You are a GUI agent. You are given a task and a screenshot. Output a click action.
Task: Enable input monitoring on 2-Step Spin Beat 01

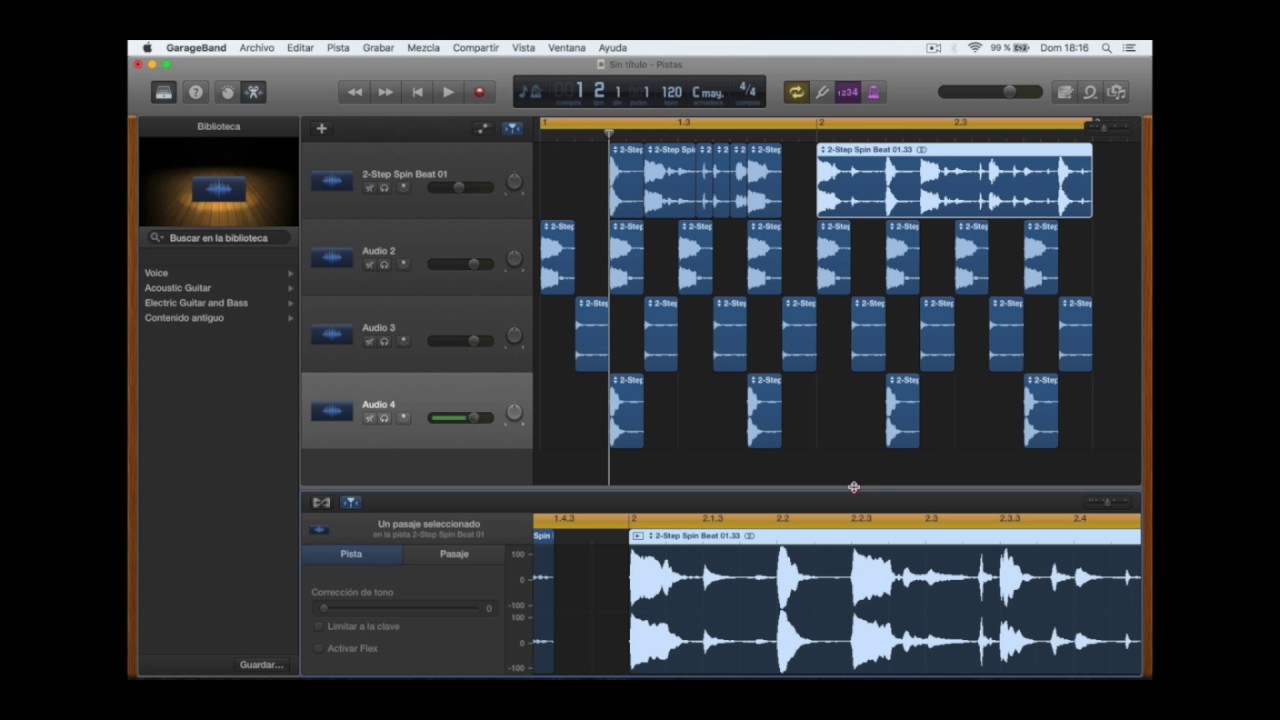pyautogui.click(x=403, y=188)
